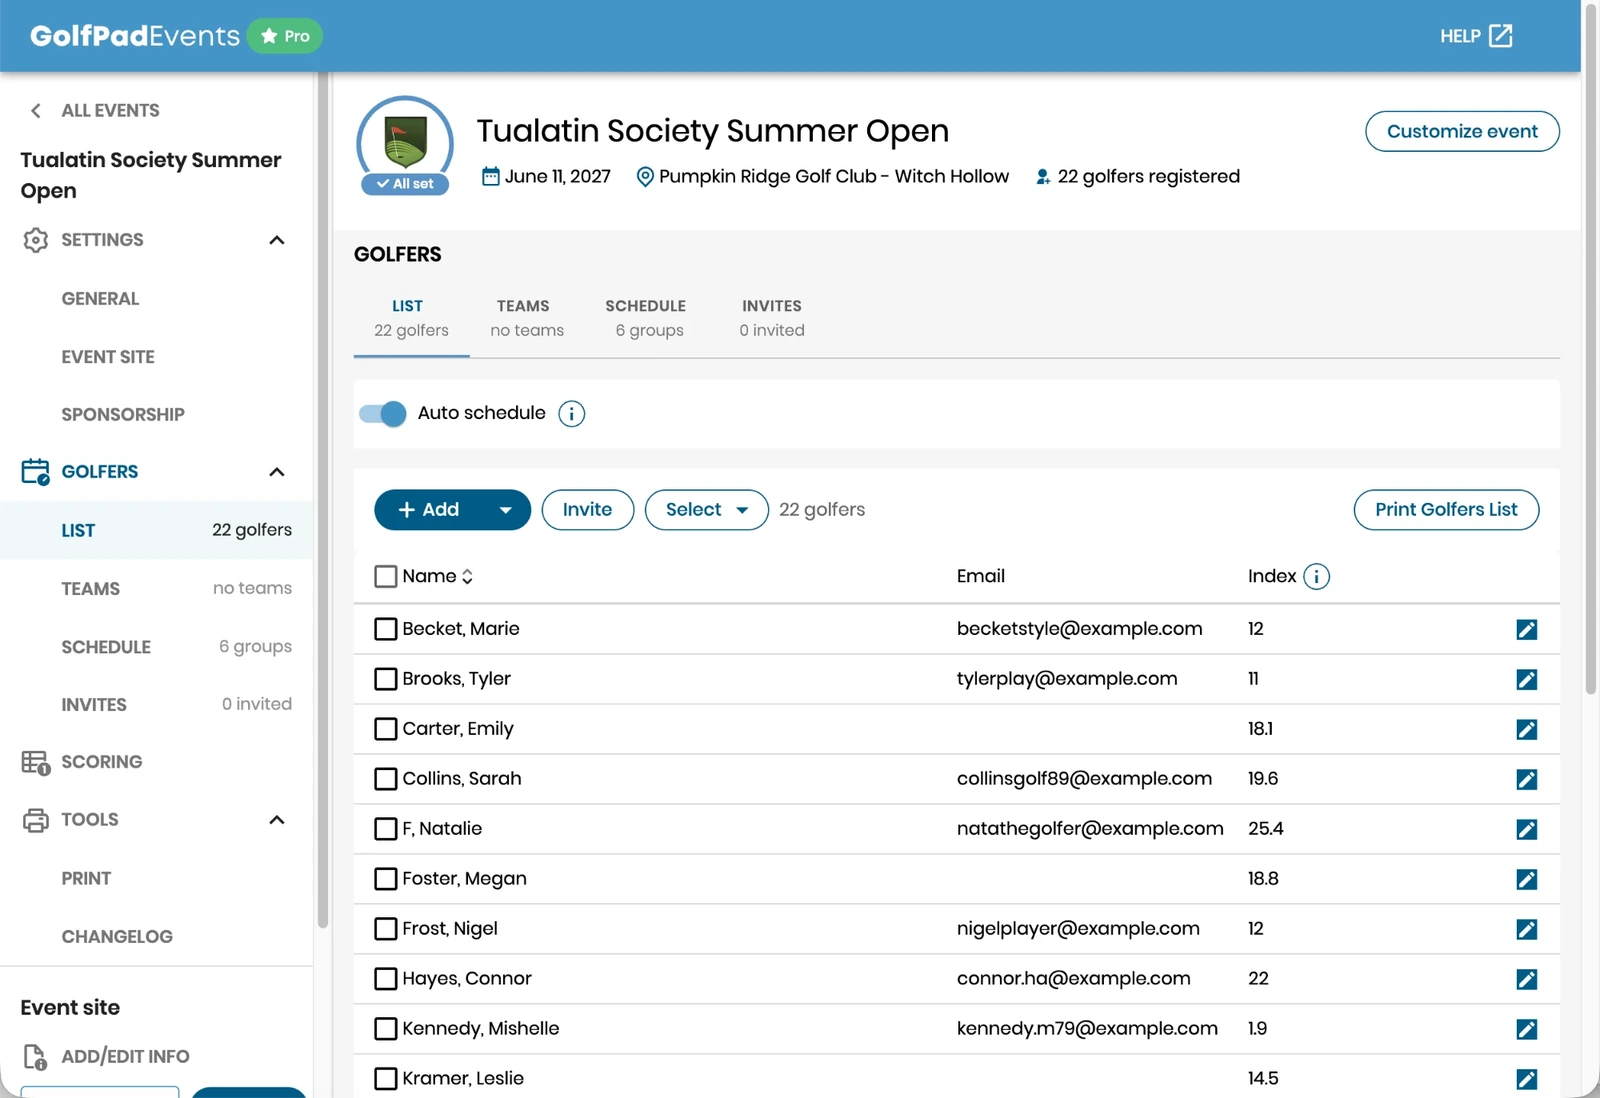Click the + Add button
Viewport: 1600px width, 1098px height.
(x=430, y=510)
